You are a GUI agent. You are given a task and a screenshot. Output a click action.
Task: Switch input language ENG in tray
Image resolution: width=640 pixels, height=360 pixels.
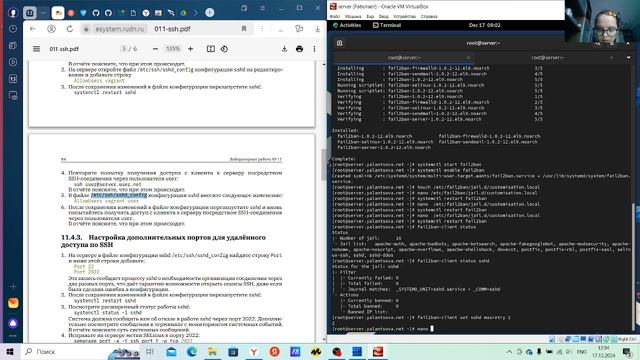coord(582,352)
